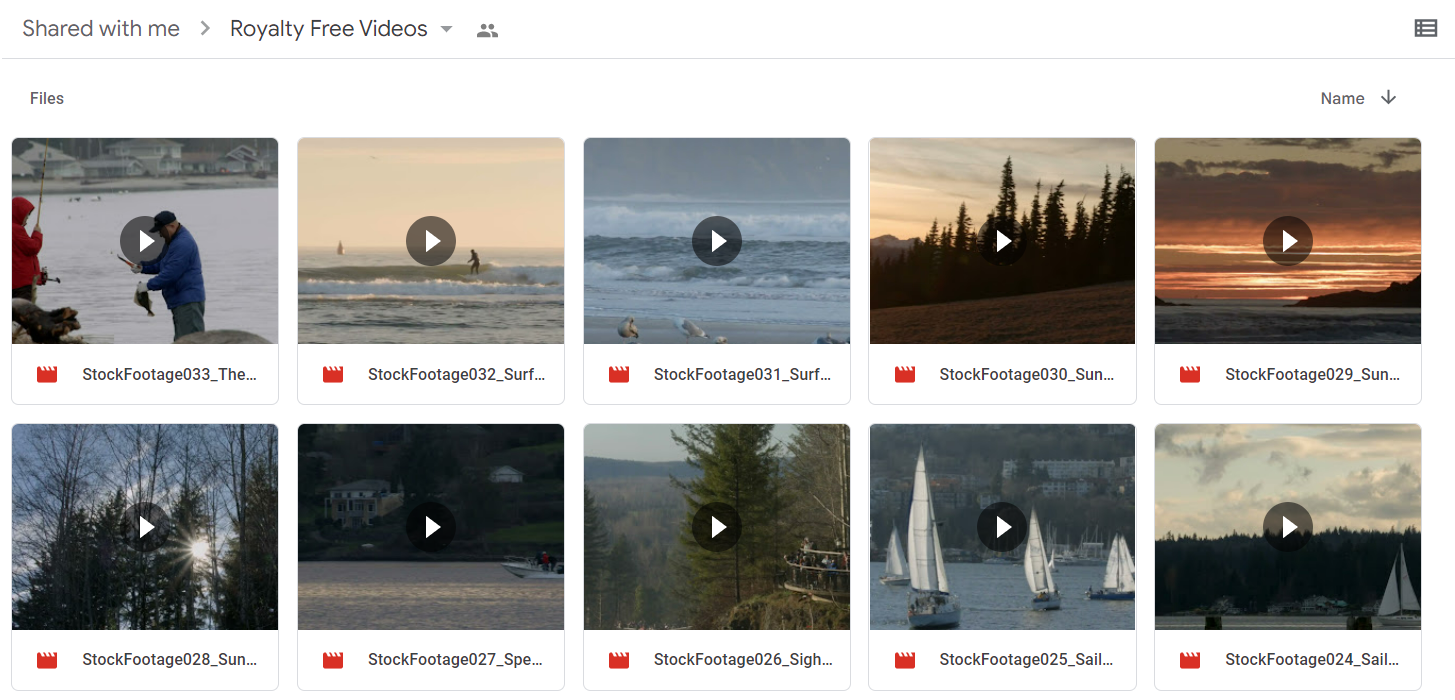Select file name StockFootage030_Sun...
Screen dimensions: 1455x700
(x=1027, y=374)
